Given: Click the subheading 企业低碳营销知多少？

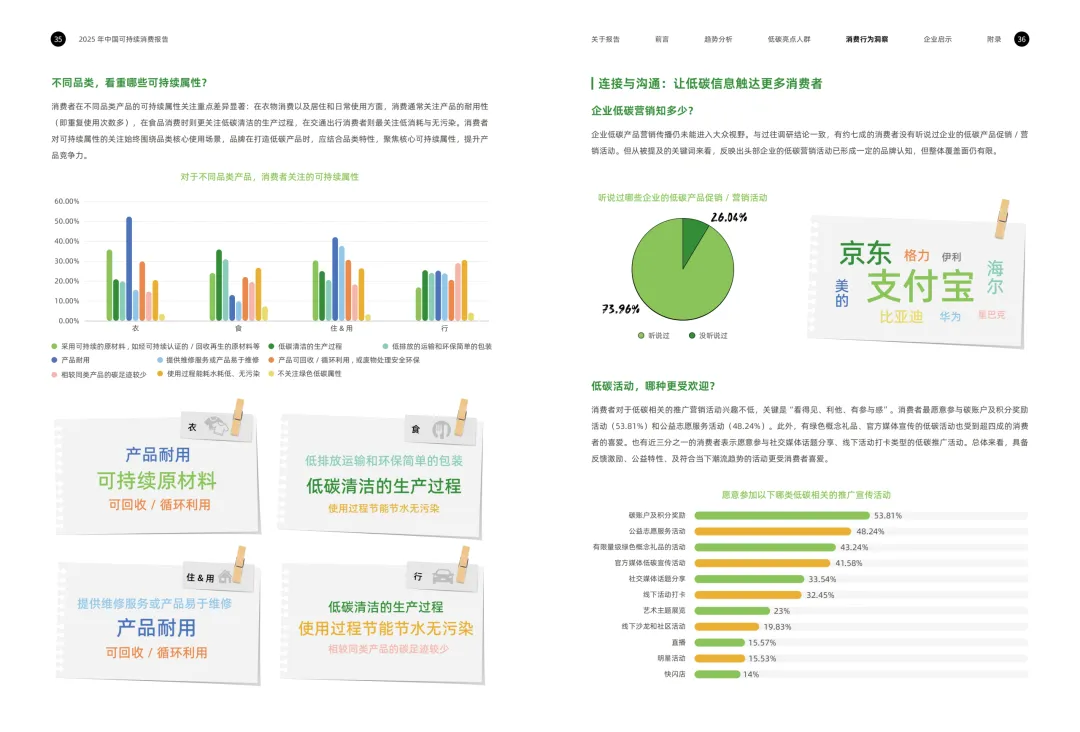Looking at the screenshot, I should 642,110.
